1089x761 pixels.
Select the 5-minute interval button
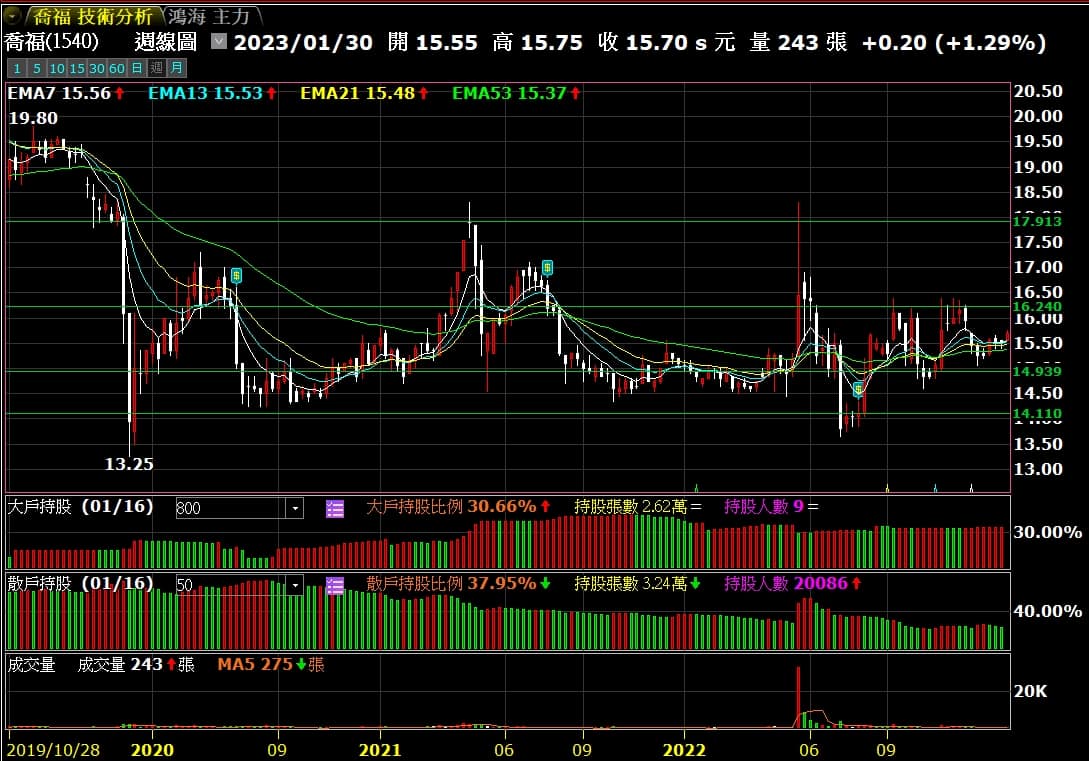[x=36, y=68]
